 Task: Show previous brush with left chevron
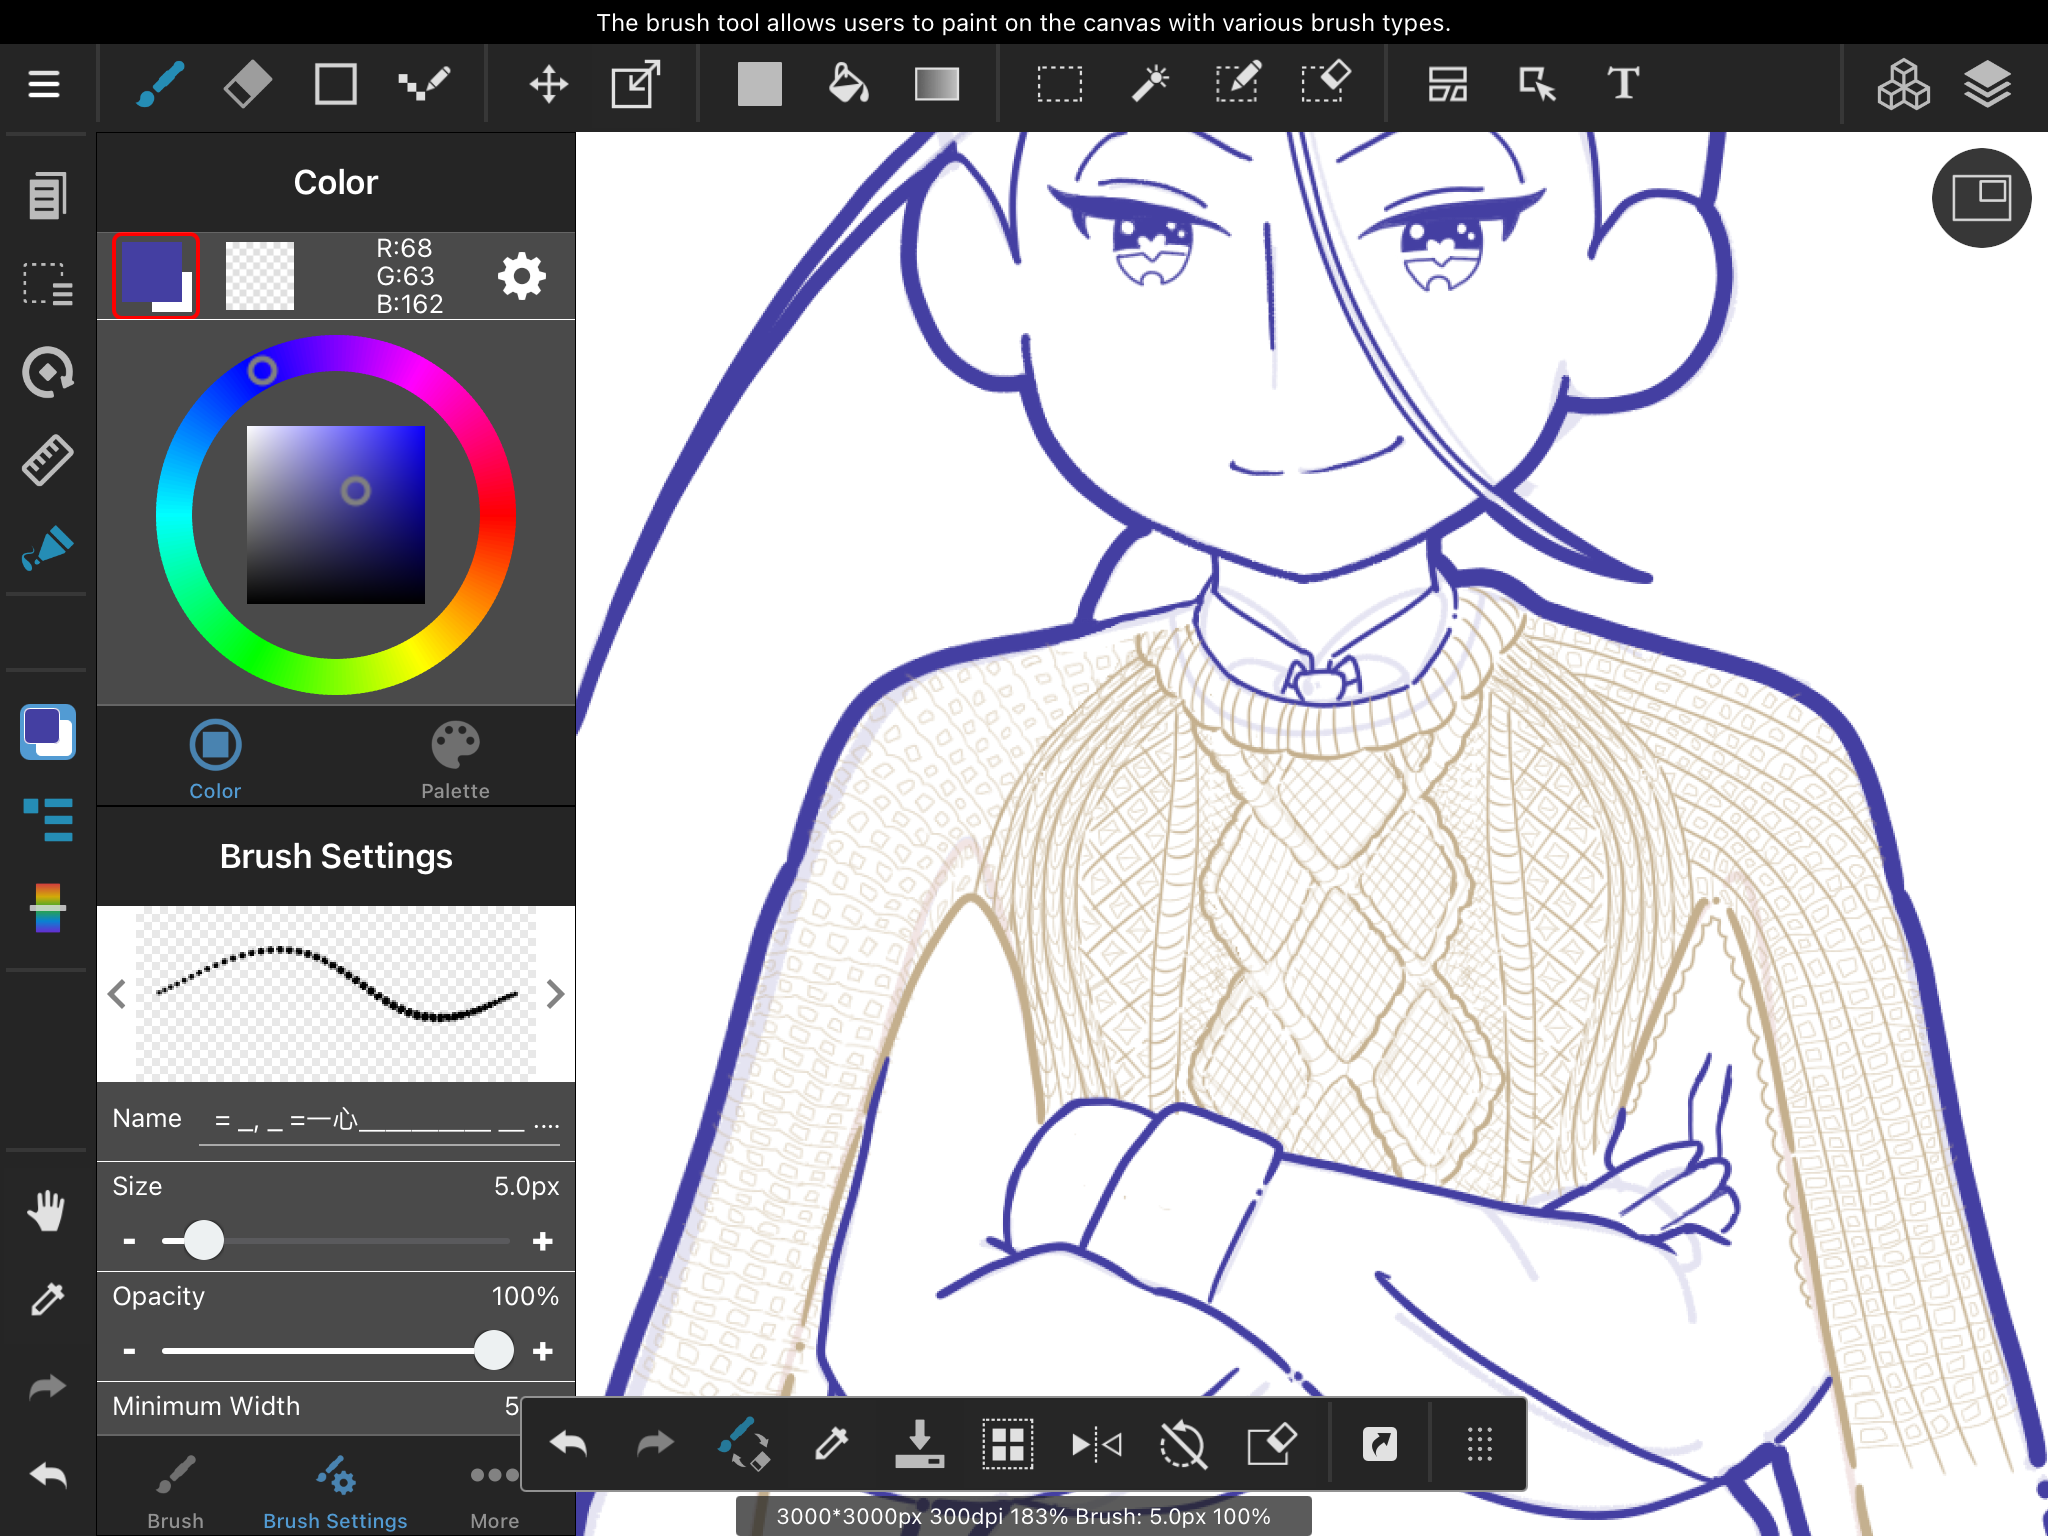117,994
